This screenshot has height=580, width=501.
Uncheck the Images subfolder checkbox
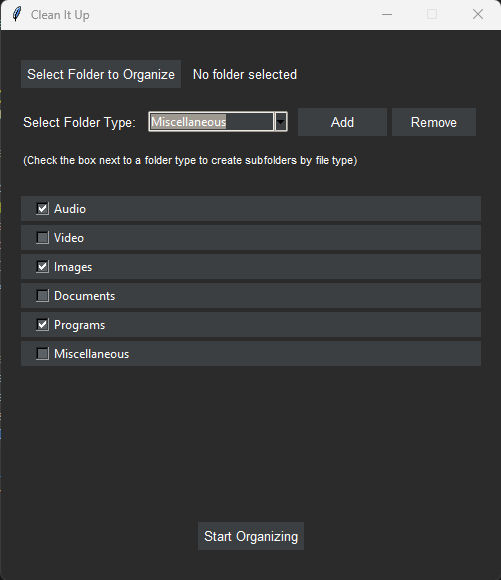tap(43, 267)
